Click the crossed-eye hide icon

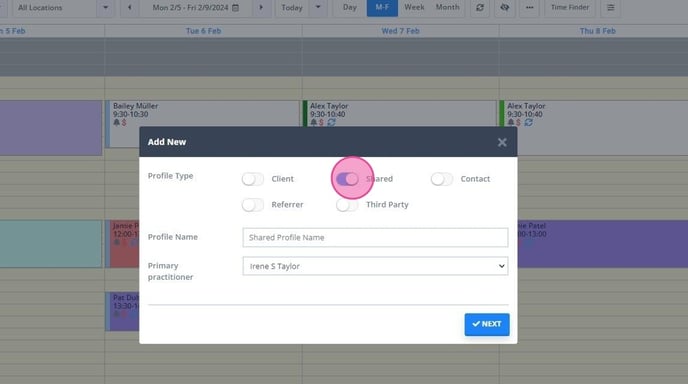(x=505, y=7)
